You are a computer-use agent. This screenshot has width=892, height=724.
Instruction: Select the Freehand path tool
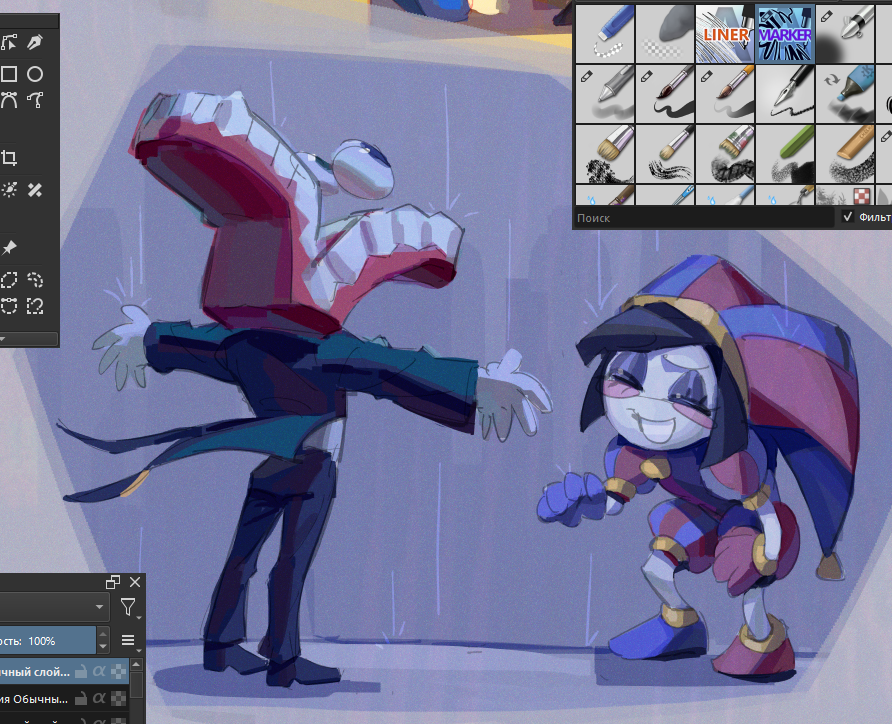[x=35, y=100]
